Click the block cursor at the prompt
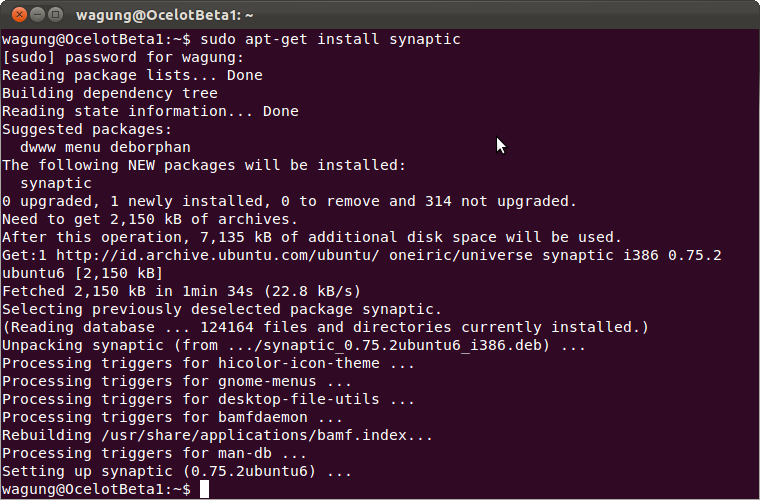 (x=204, y=489)
